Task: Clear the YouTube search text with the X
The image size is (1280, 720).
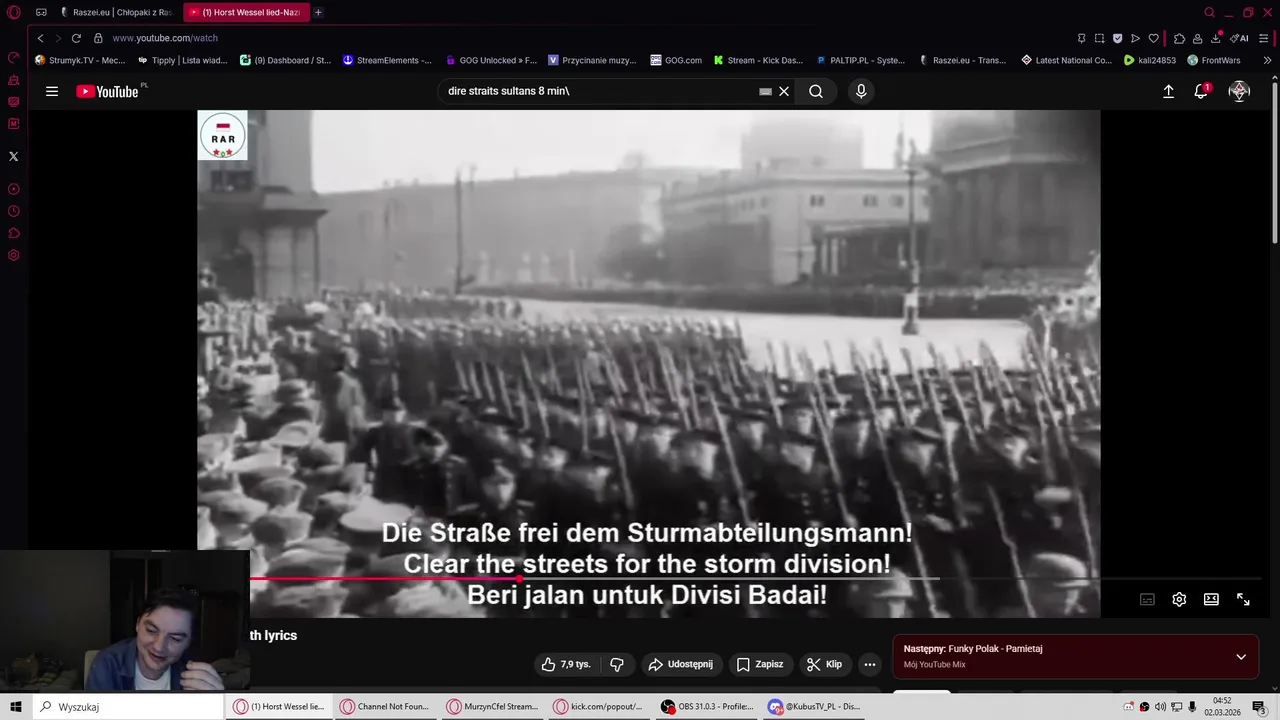Action: click(784, 91)
